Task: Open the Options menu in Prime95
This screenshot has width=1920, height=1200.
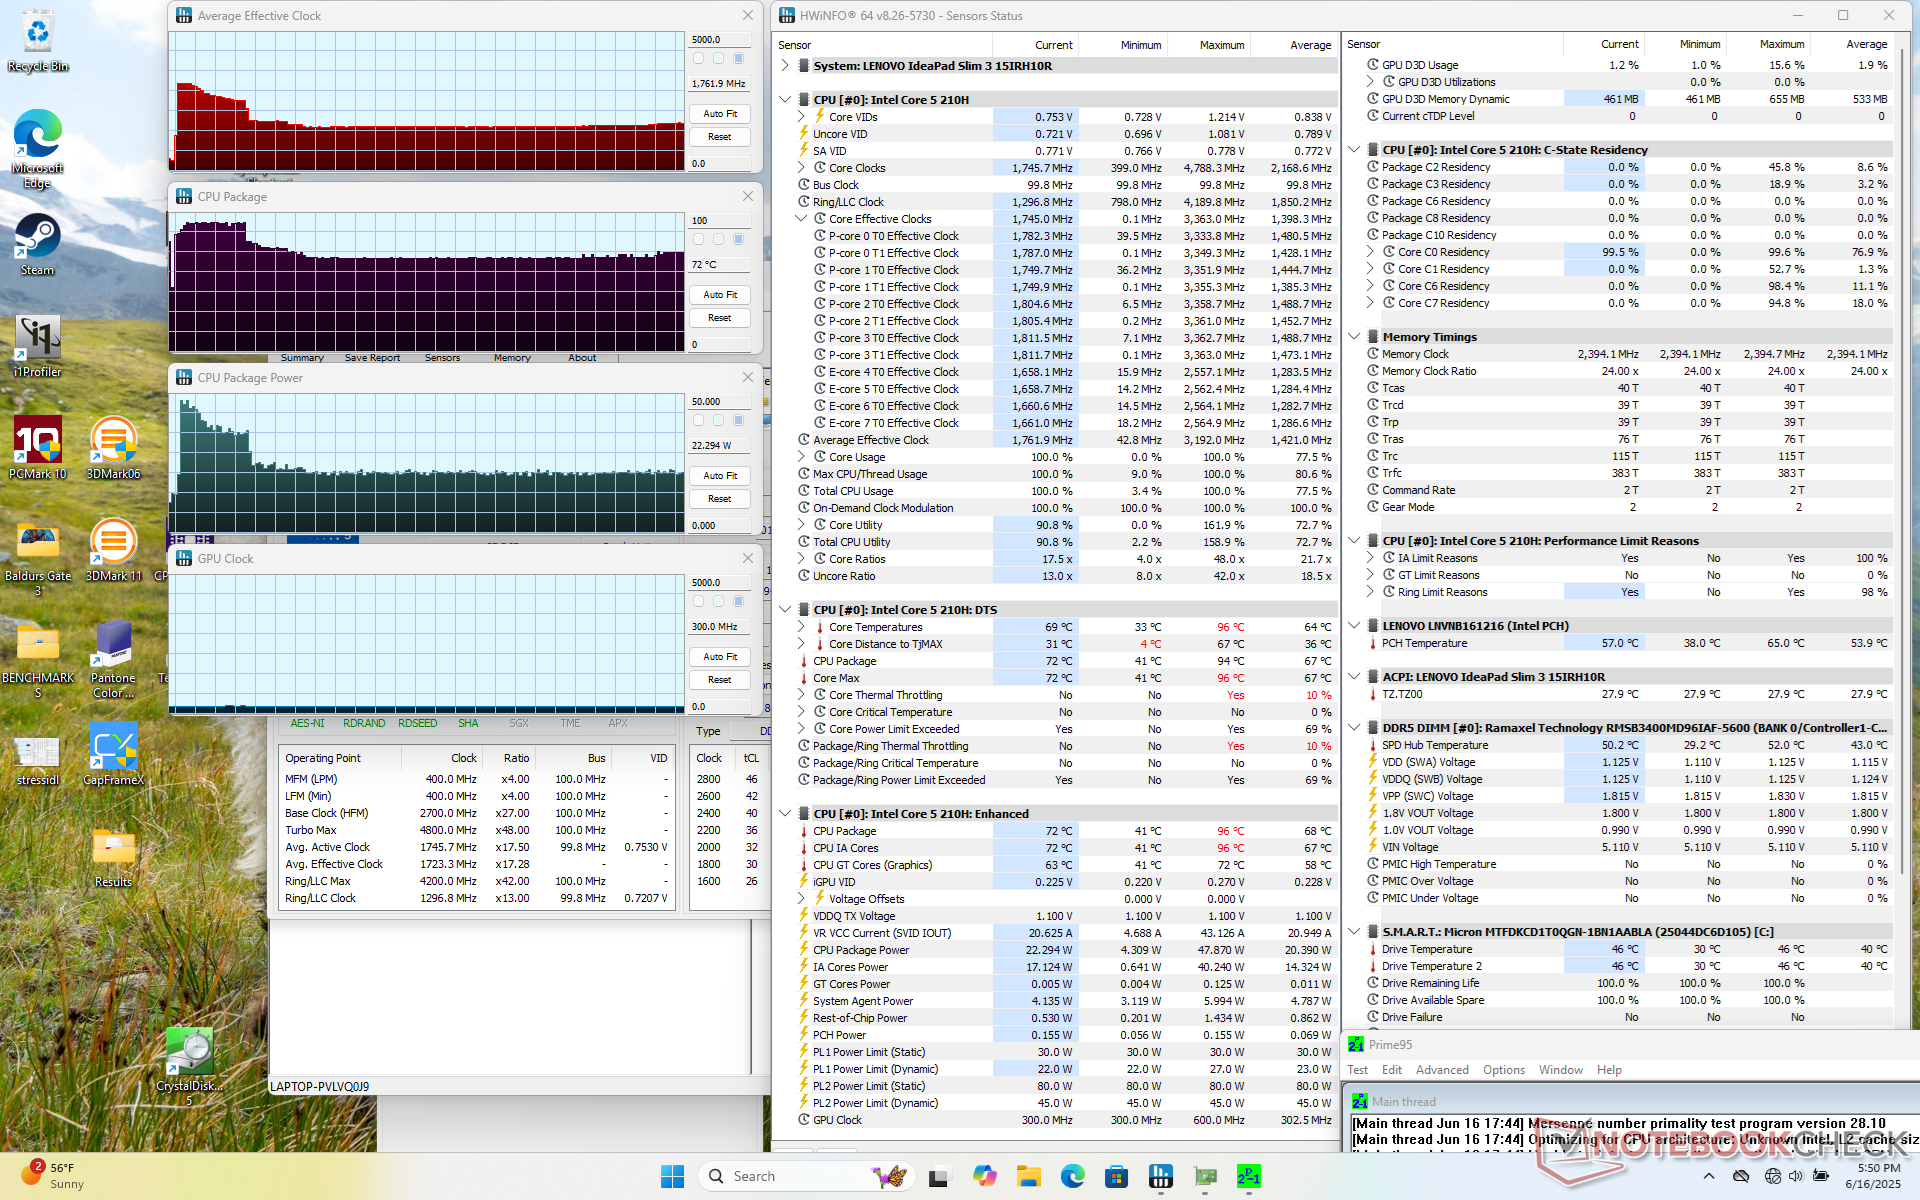Action: tap(1503, 1070)
